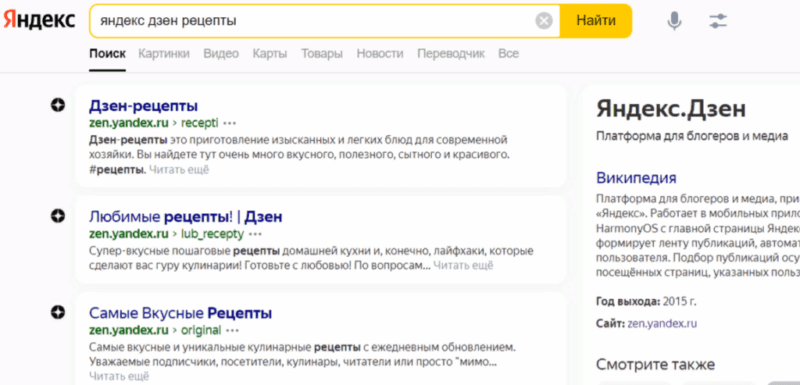Open the Карты tab
Viewport: 800px width, 385px height.
[270, 54]
